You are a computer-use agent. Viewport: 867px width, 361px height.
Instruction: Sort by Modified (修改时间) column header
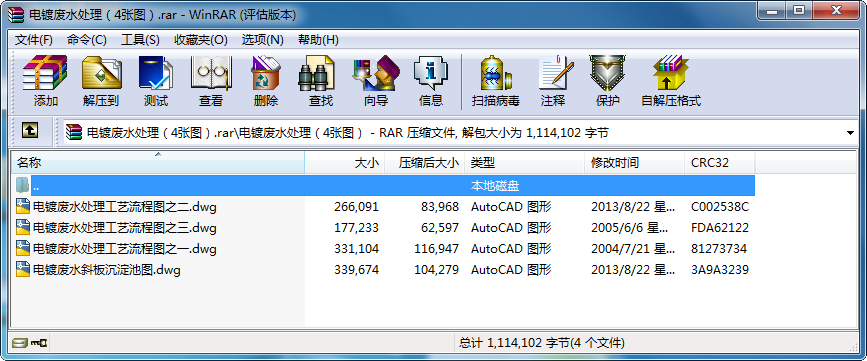pos(634,163)
